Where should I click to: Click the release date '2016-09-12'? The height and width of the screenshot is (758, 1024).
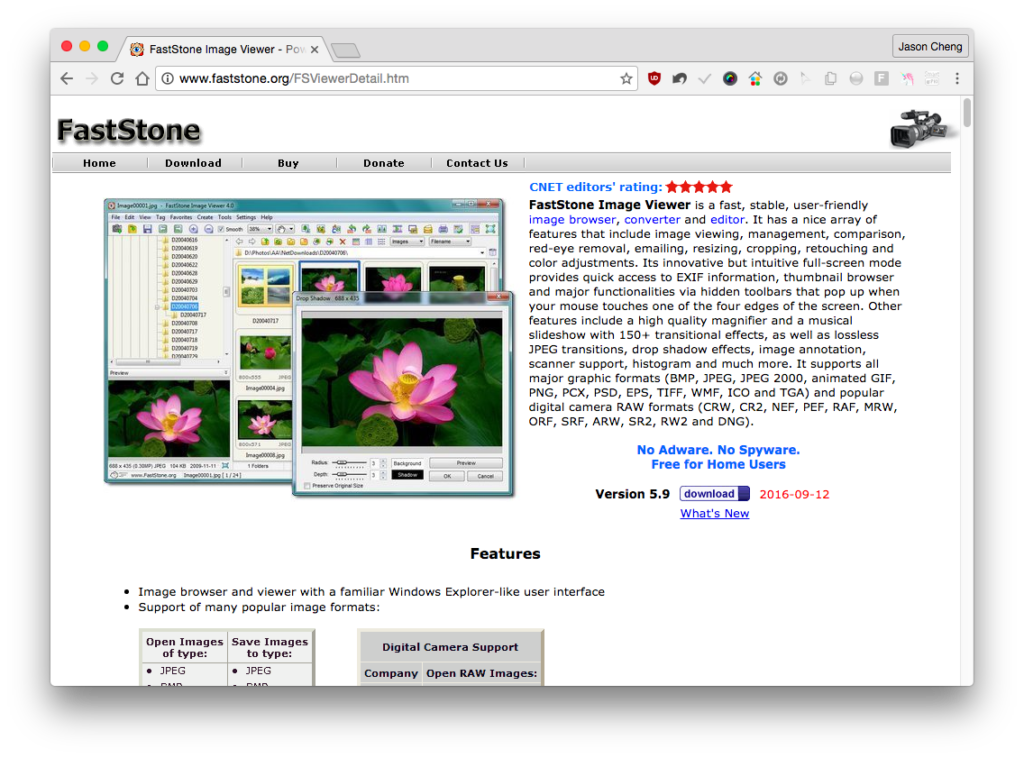coord(794,495)
